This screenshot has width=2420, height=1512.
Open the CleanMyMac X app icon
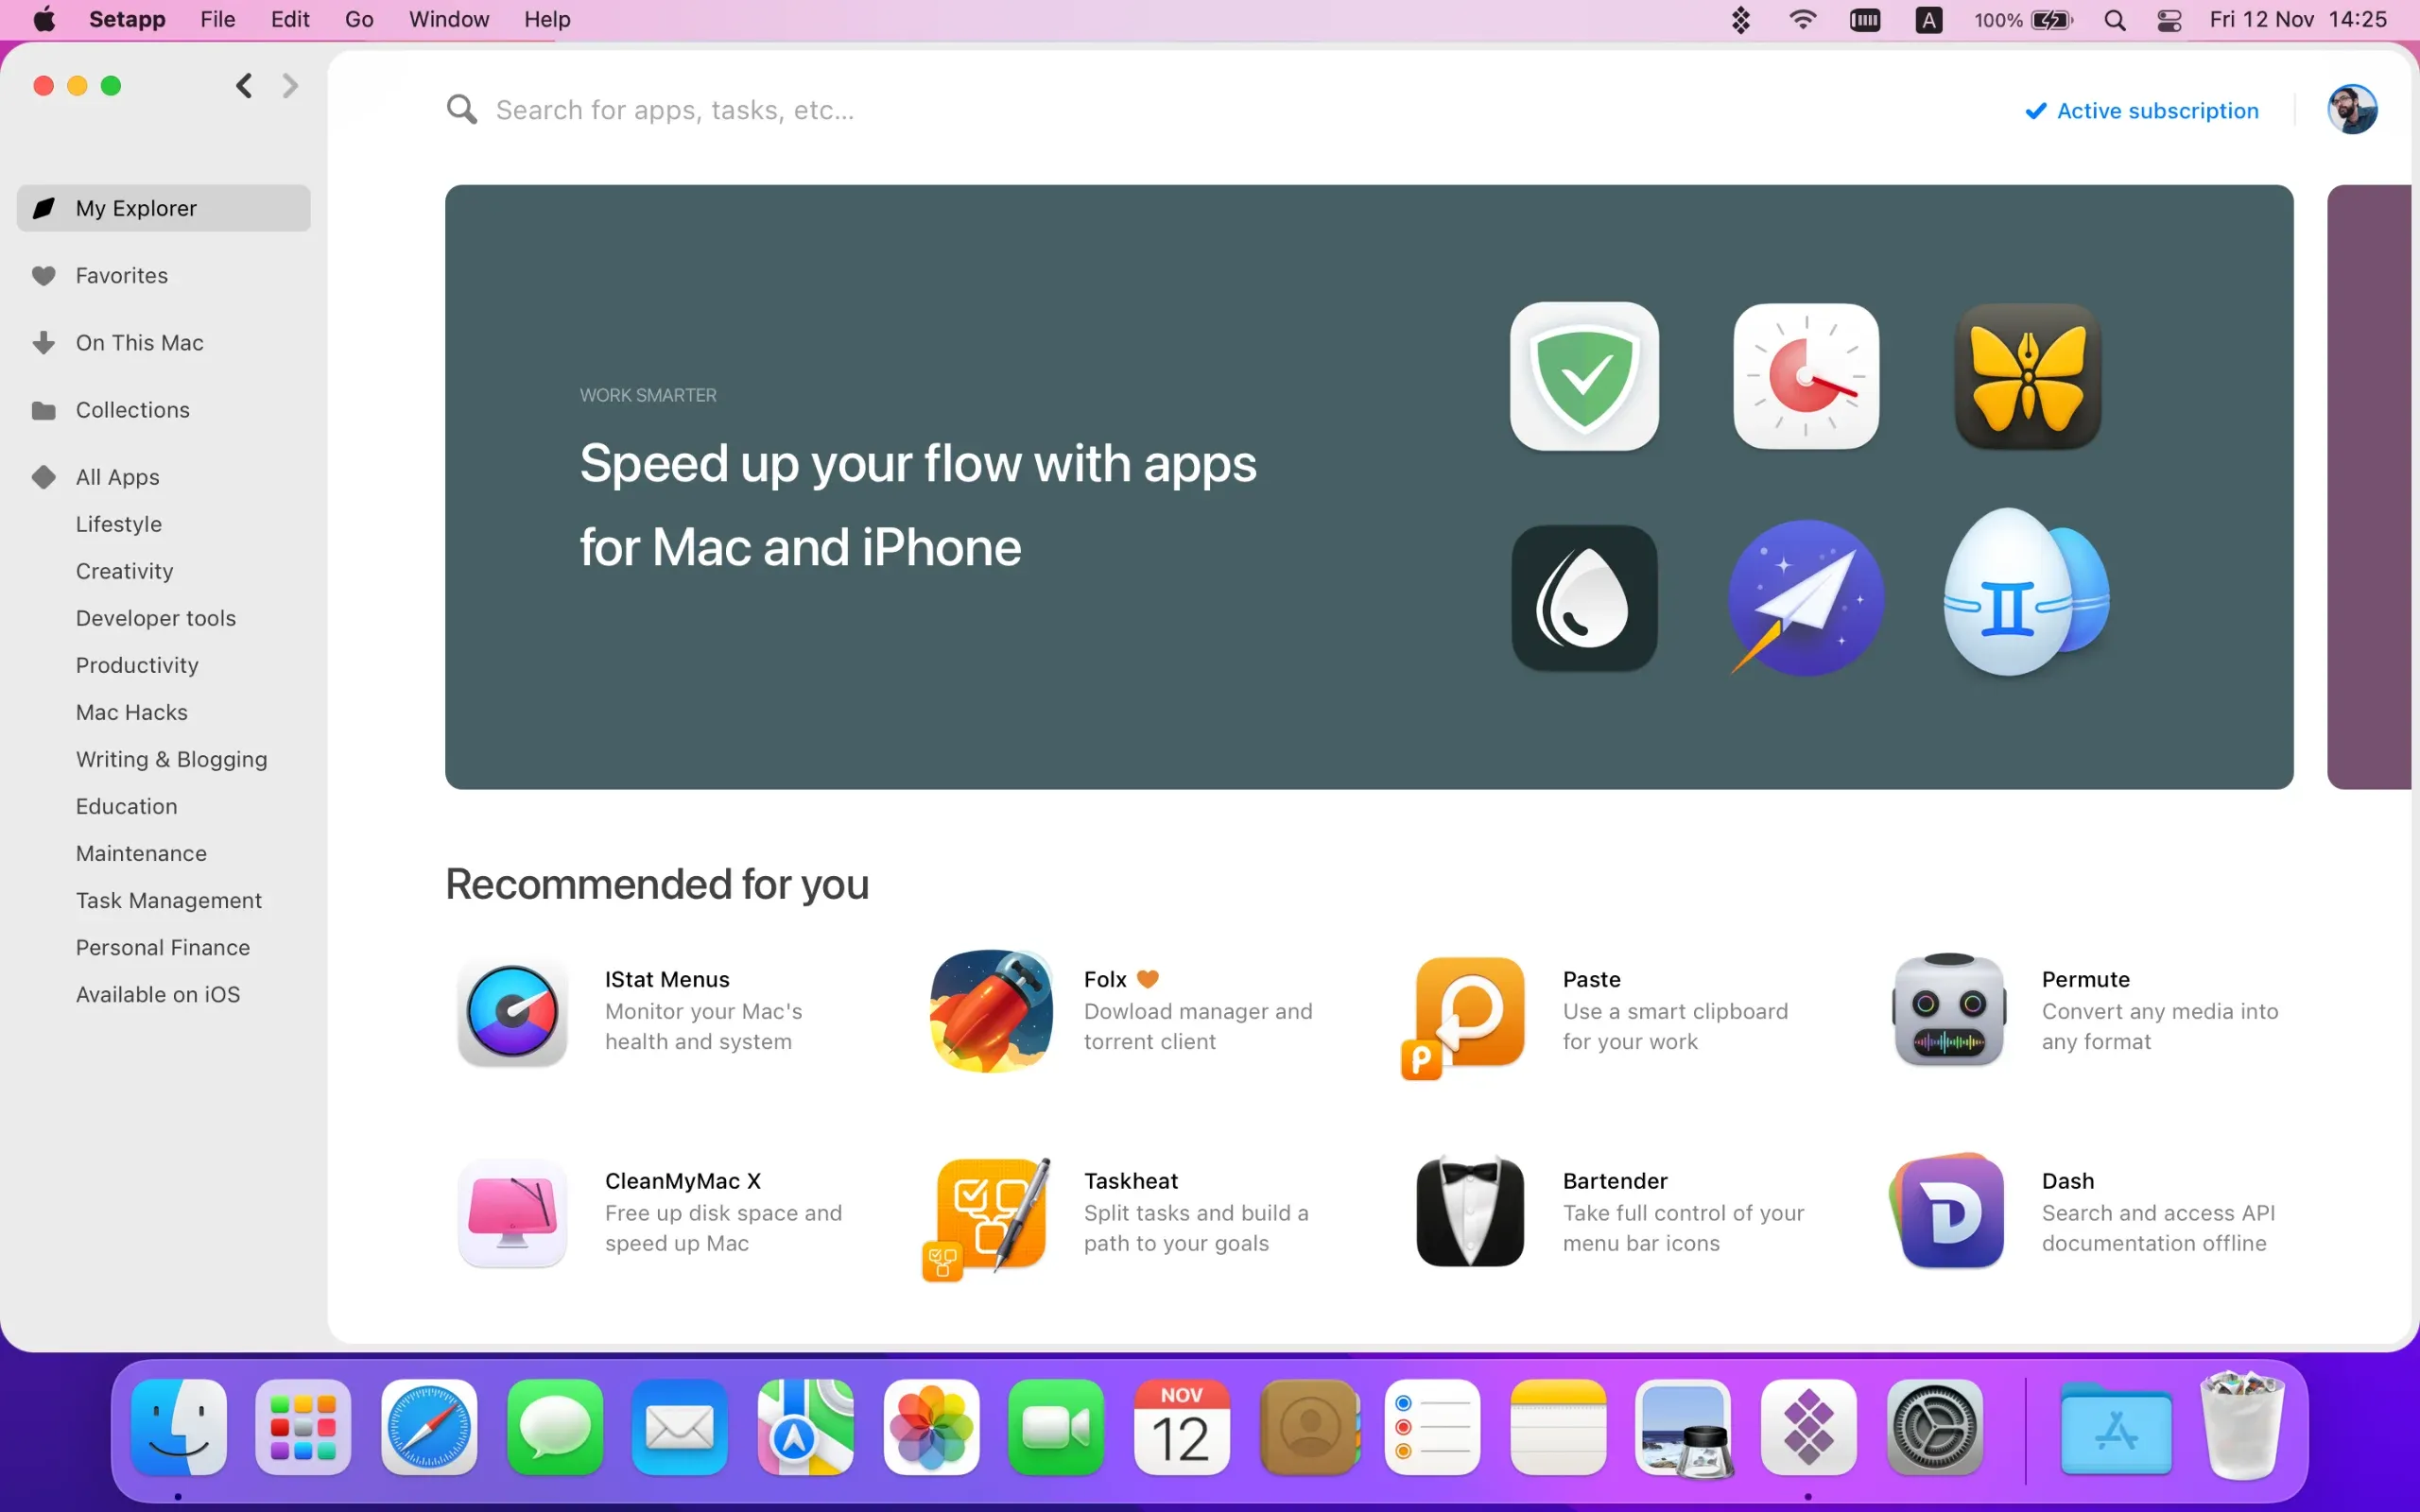(x=512, y=1213)
